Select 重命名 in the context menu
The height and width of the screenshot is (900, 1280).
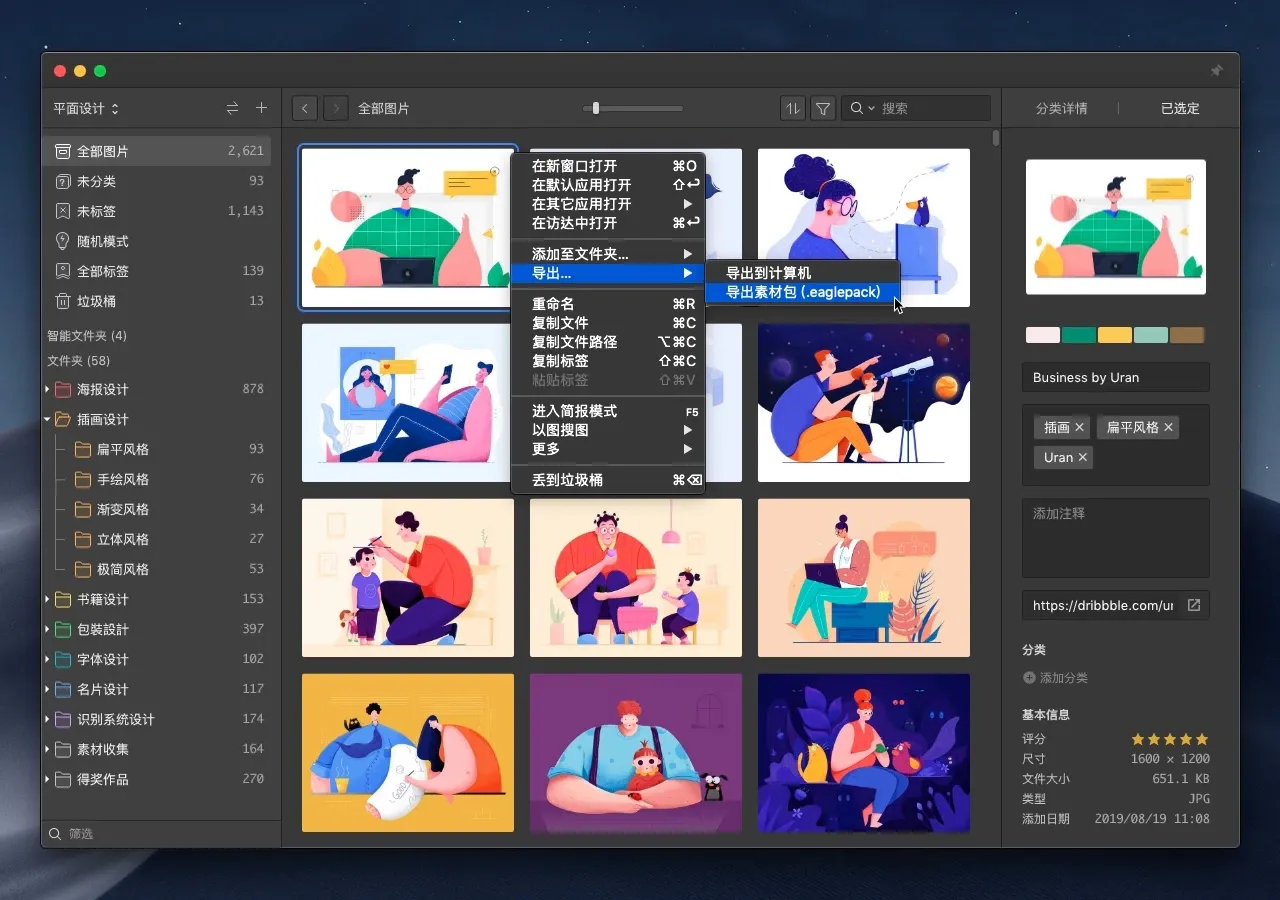[608, 304]
